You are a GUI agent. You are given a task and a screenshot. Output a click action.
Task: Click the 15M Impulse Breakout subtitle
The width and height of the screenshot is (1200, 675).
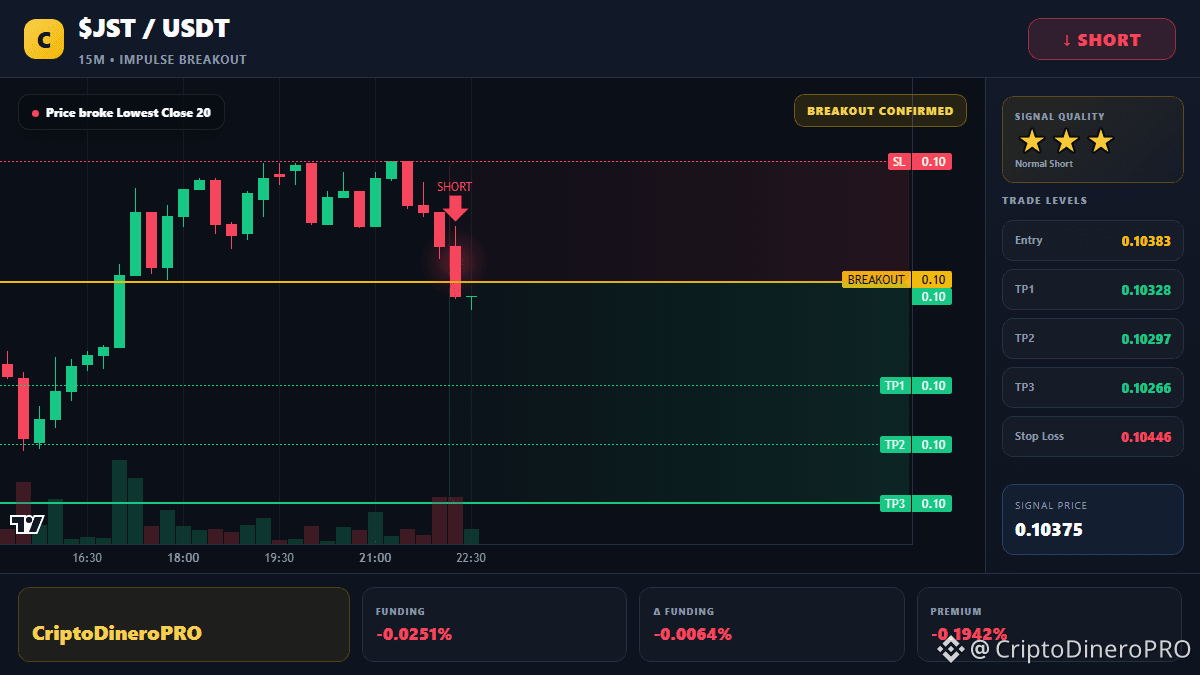(x=162, y=60)
